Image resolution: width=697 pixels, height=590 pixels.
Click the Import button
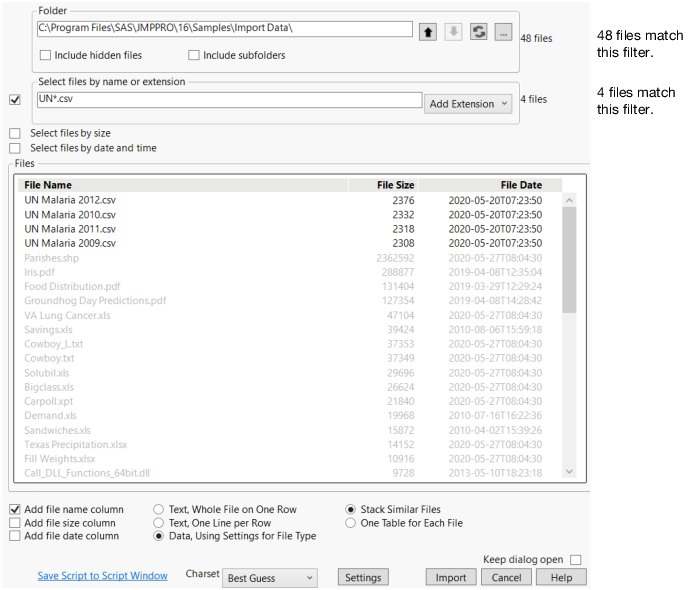(451, 578)
